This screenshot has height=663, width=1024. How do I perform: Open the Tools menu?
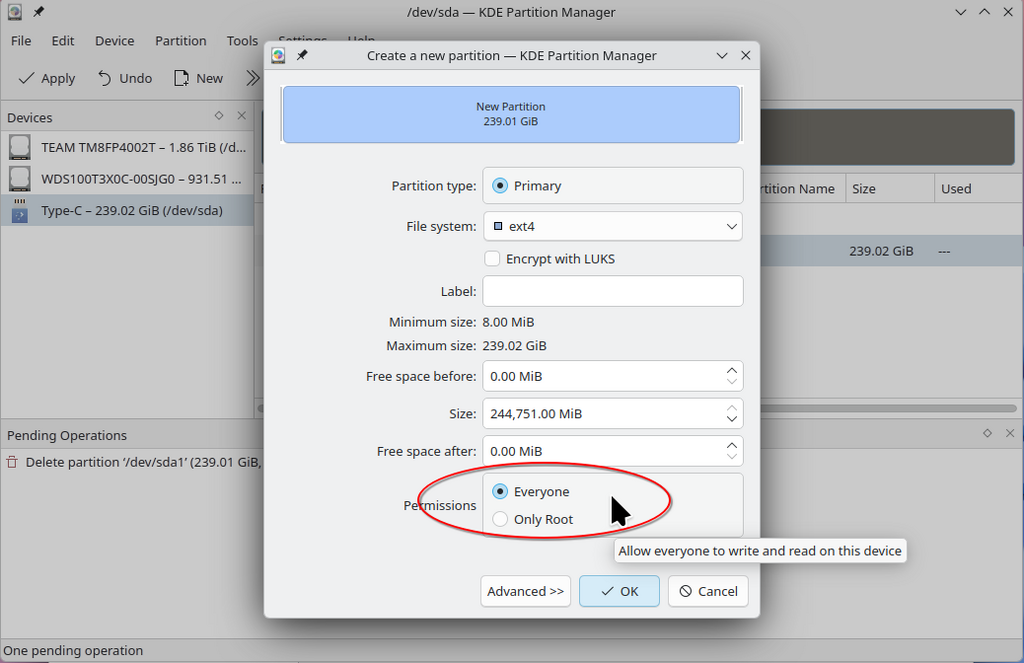[x=242, y=40]
